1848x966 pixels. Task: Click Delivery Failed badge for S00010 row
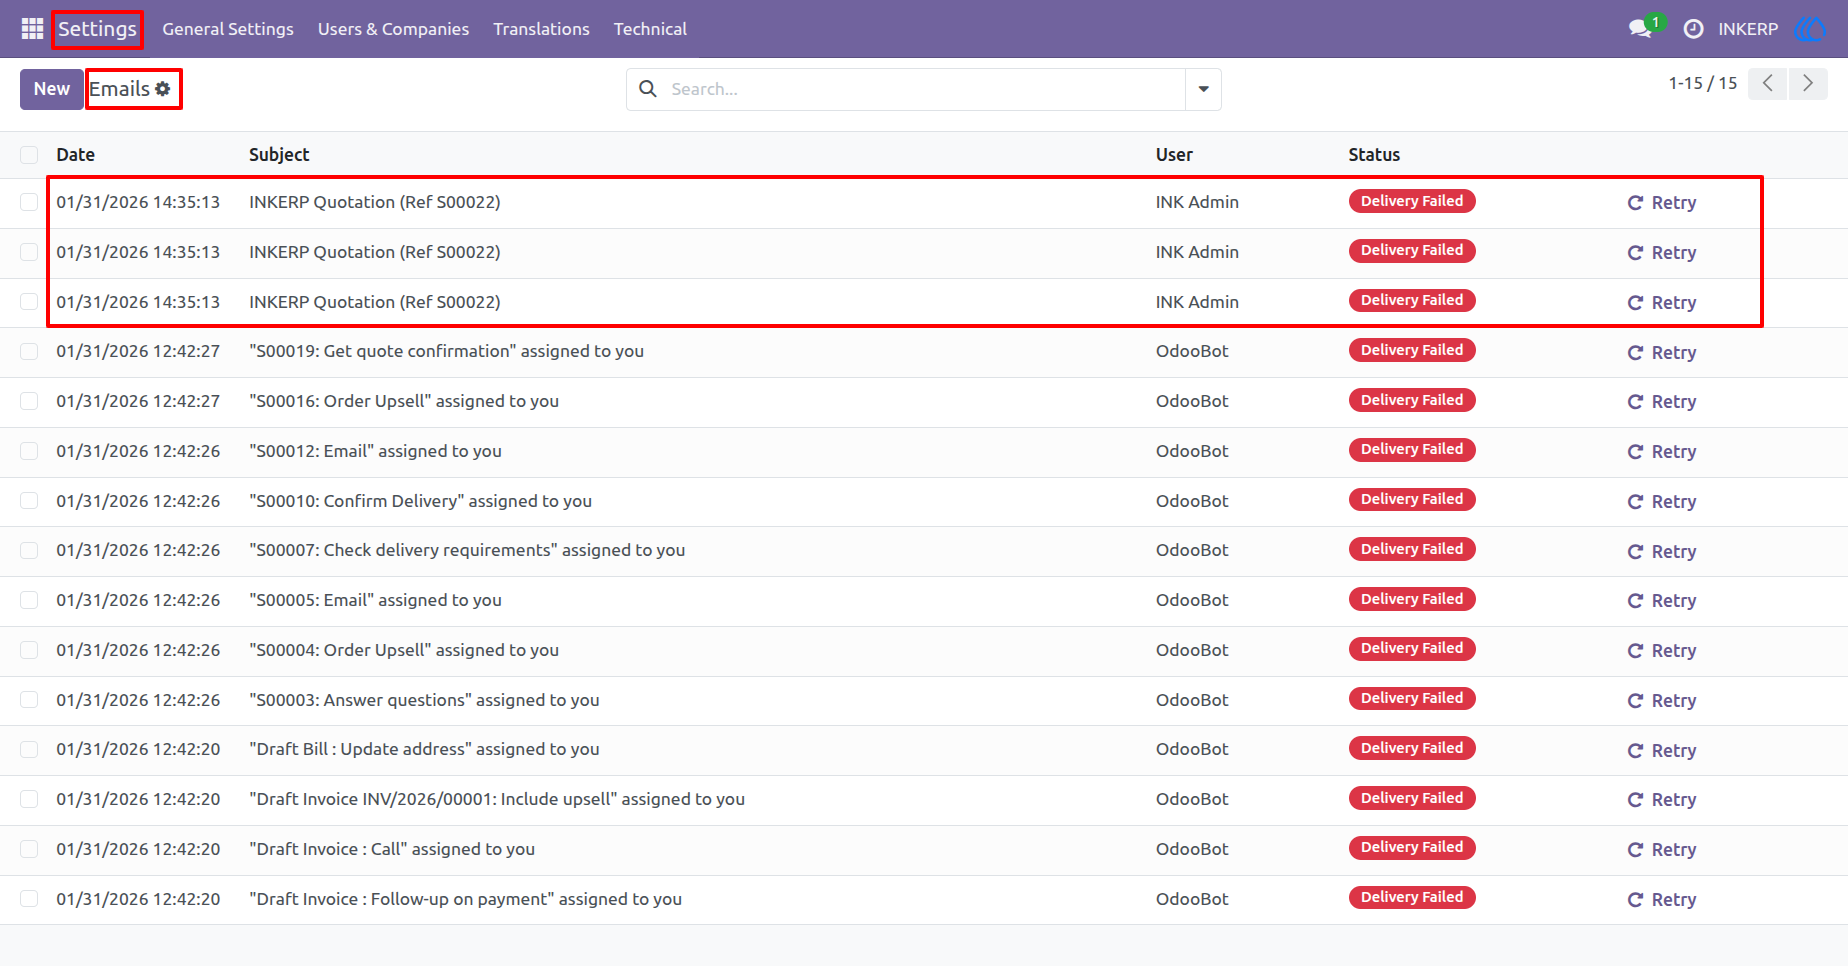[x=1412, y=499]
